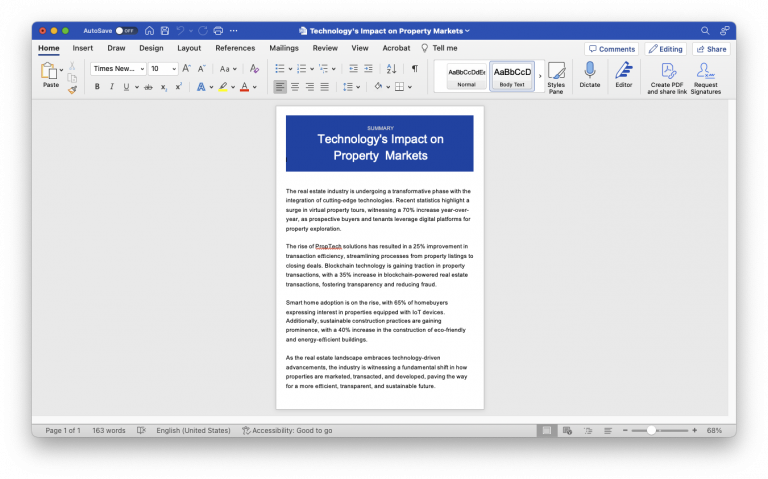768x479 pixels.
Task: Click the Clear Formatting icon
Action: coord(254,69)
